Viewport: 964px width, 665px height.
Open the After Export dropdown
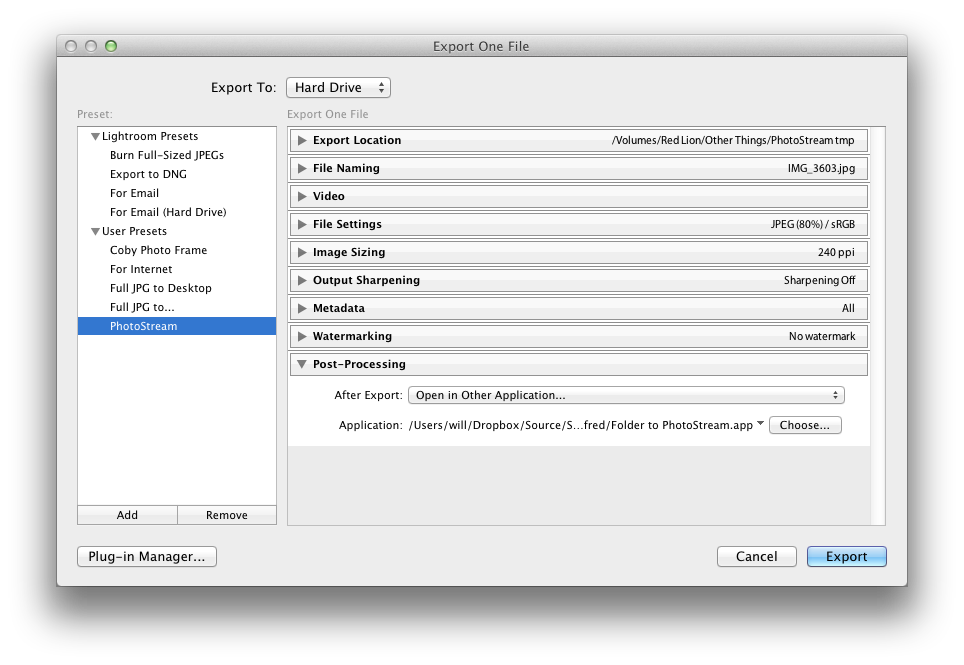(626, 395)
